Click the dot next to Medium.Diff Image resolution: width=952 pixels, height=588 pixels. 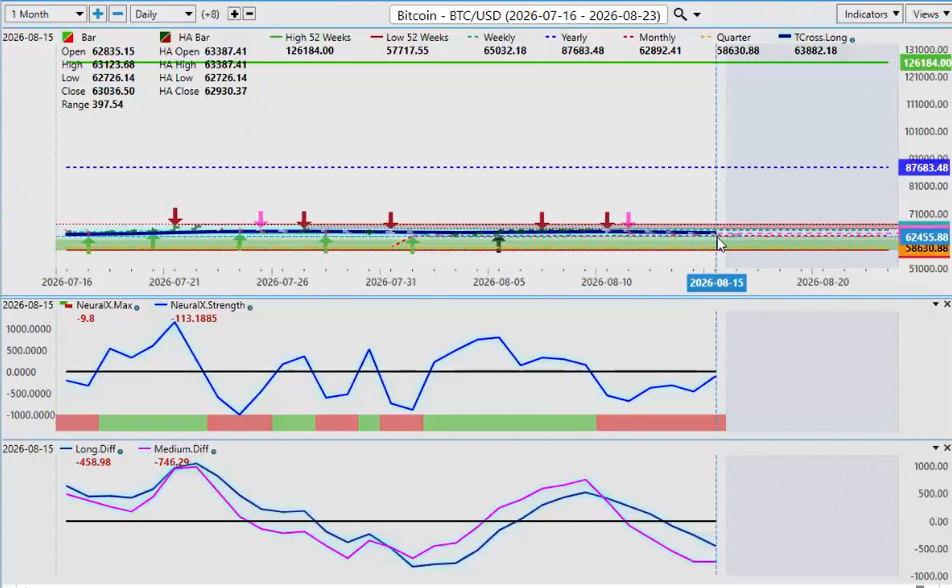click(213, 451)
